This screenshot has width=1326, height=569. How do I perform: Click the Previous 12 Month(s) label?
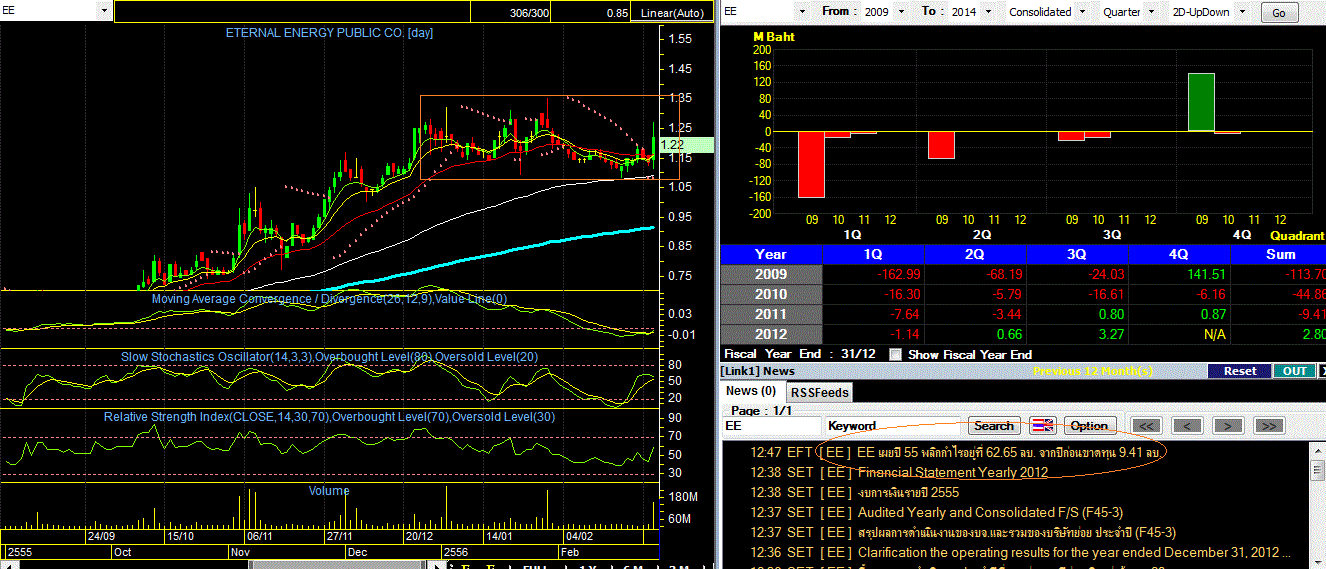tap(1093, 371)
